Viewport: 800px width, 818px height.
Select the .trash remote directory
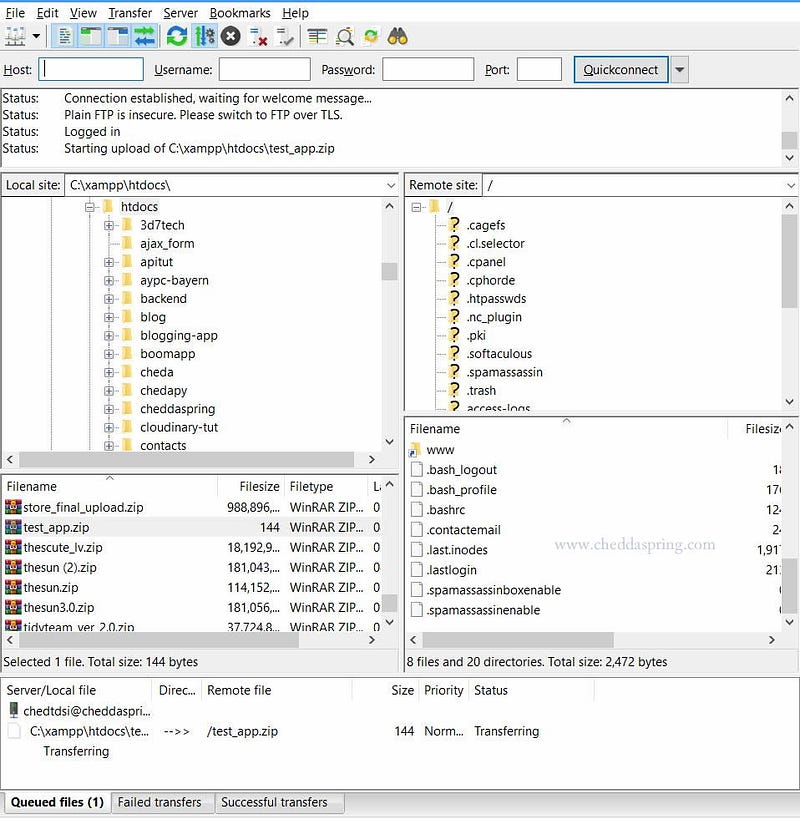(x=481, y=390)
